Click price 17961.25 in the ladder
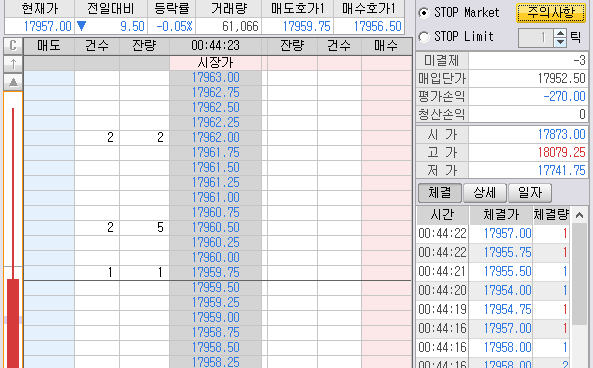This screenshot has height=368, width=593. point(216,183)
